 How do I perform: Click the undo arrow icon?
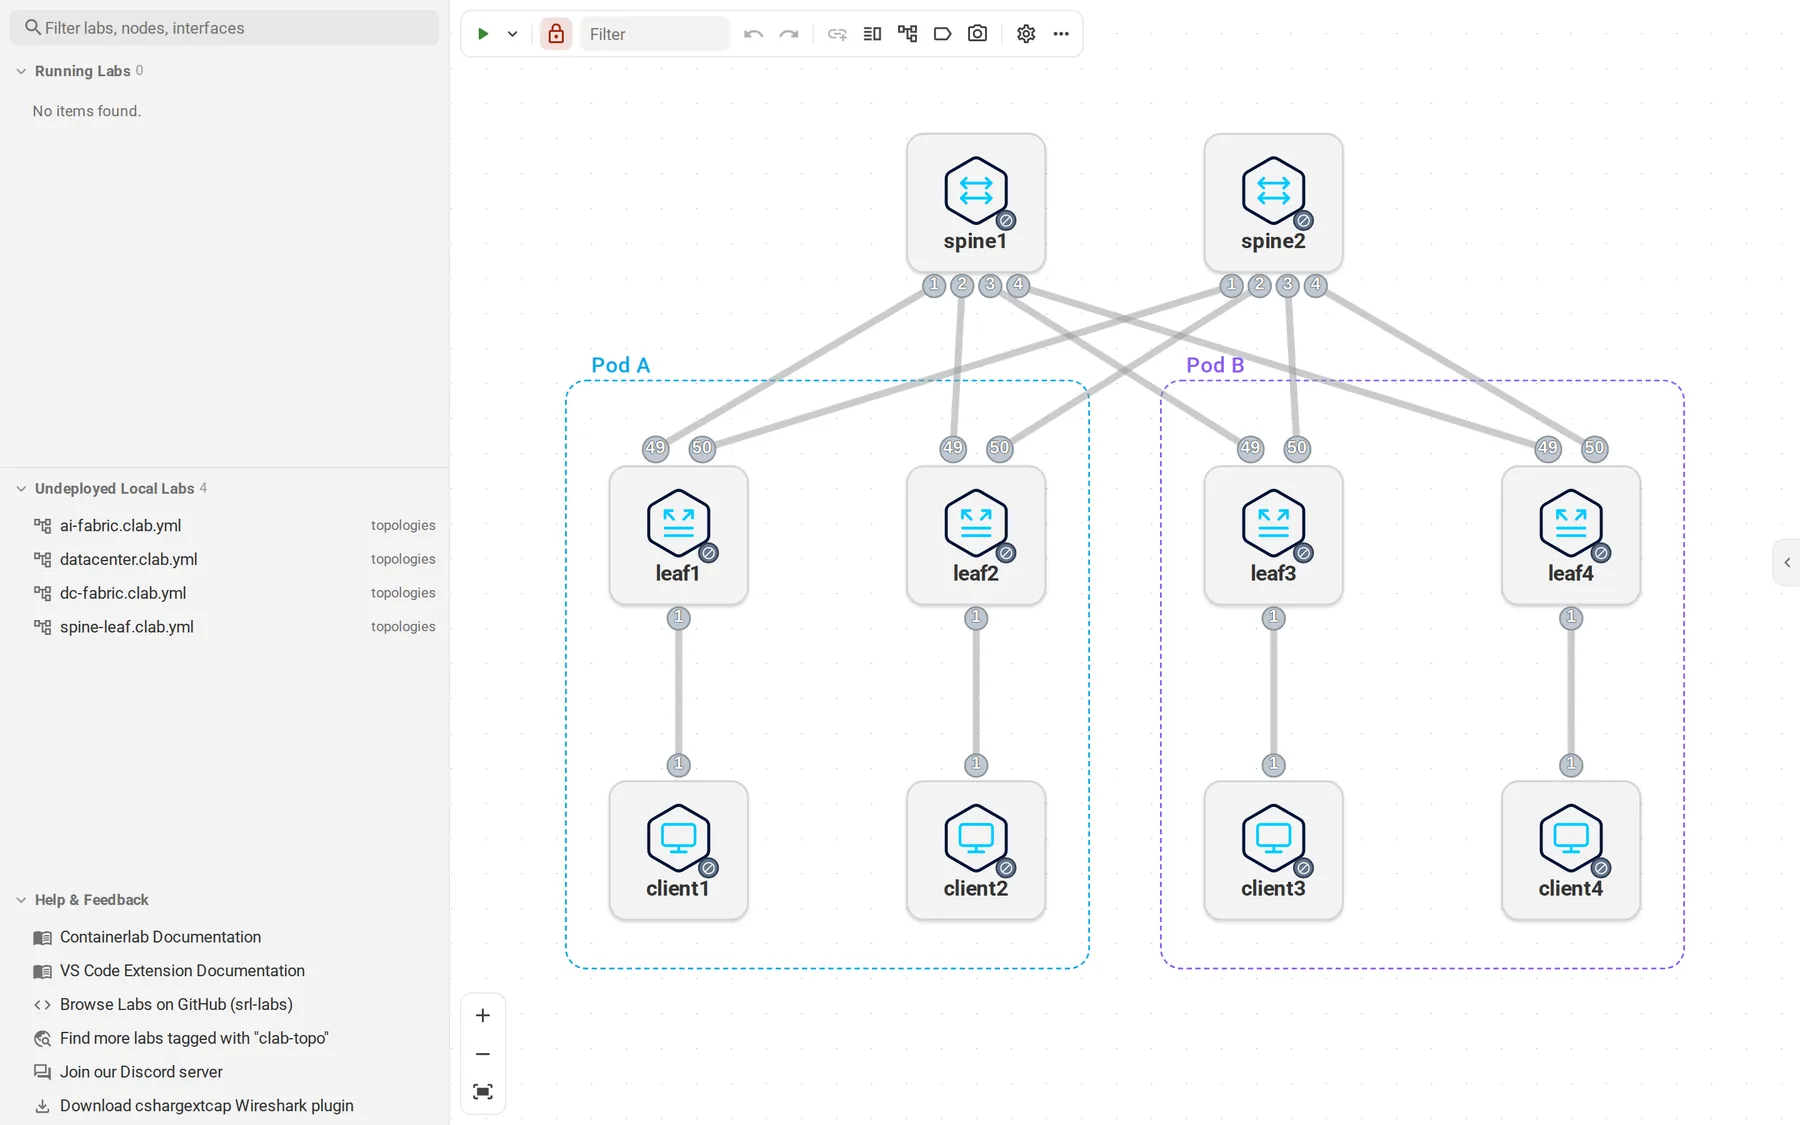753,34
